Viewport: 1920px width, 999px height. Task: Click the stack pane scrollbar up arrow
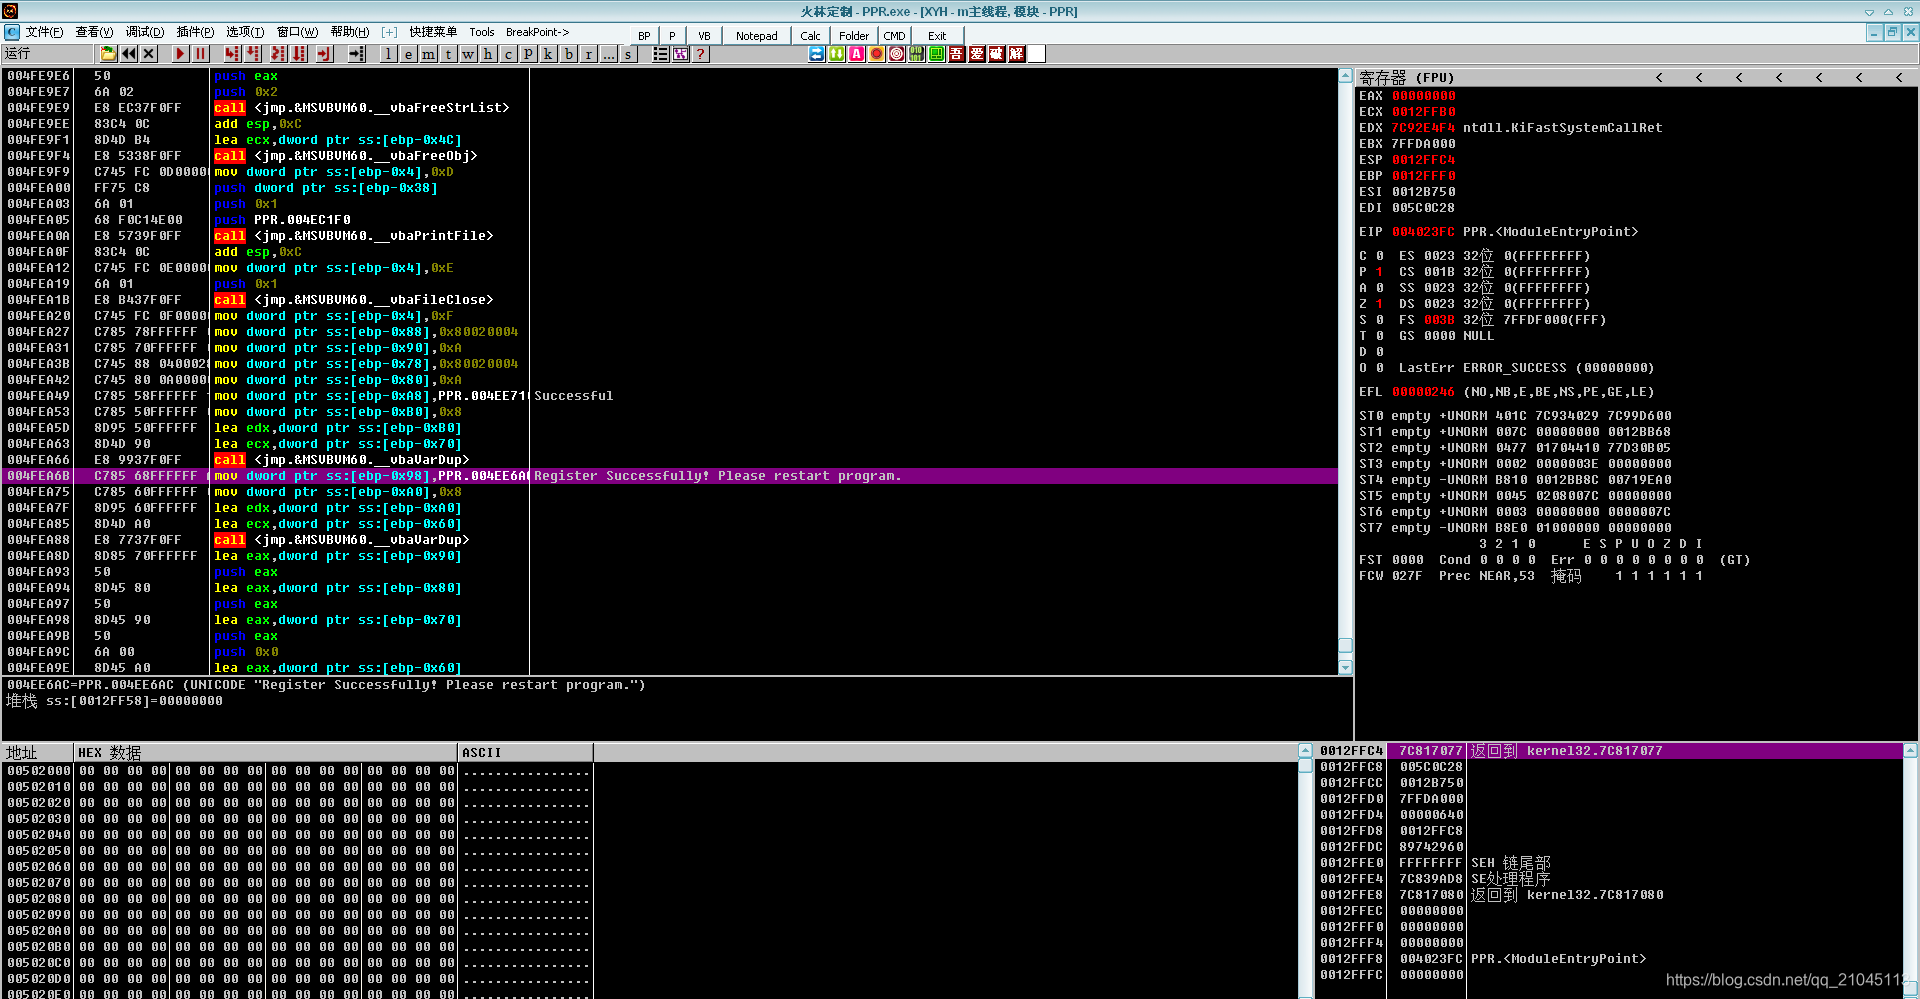(x=1910, y=750)
